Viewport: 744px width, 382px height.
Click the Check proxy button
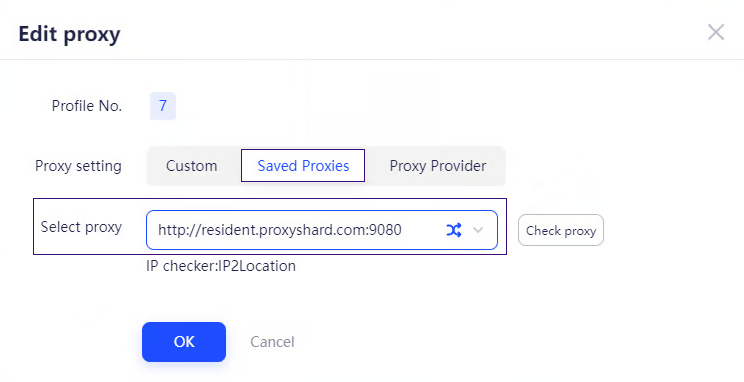click(561, 230)
